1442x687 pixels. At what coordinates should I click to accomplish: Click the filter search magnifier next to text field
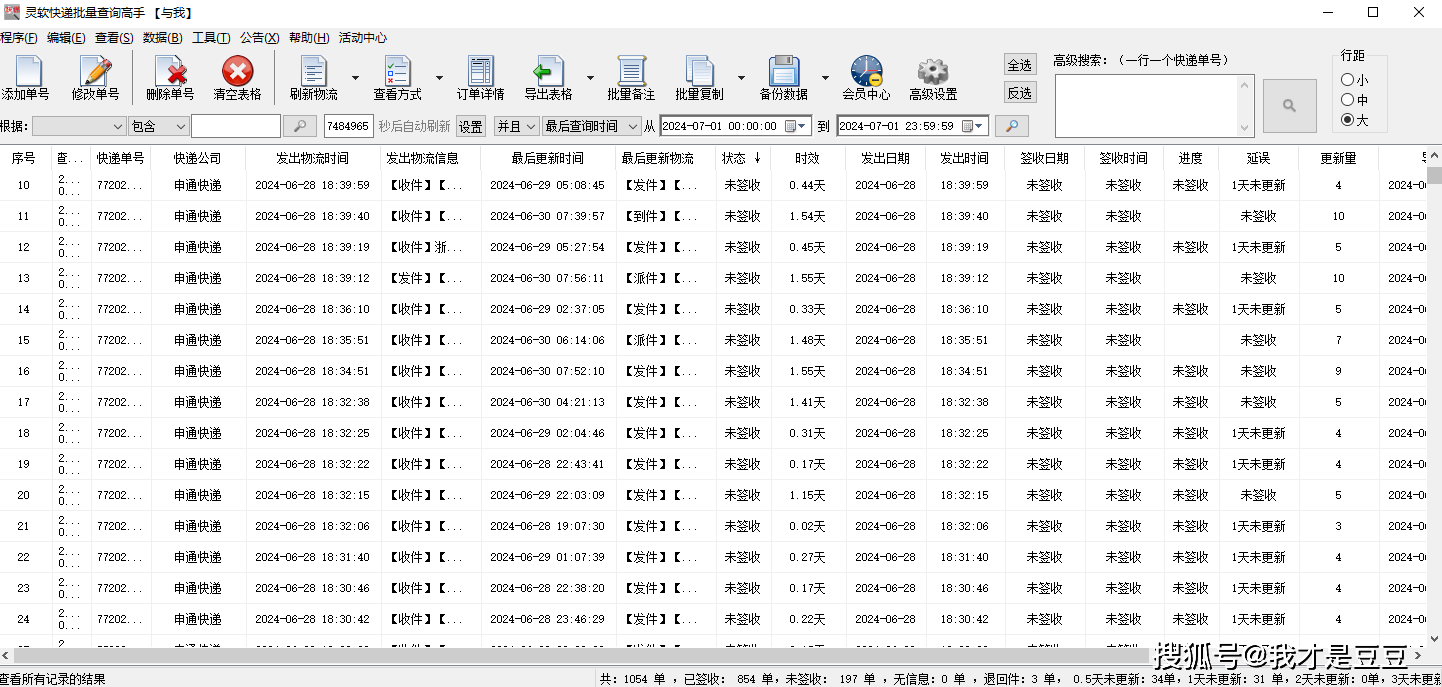(x=300, y=126)
